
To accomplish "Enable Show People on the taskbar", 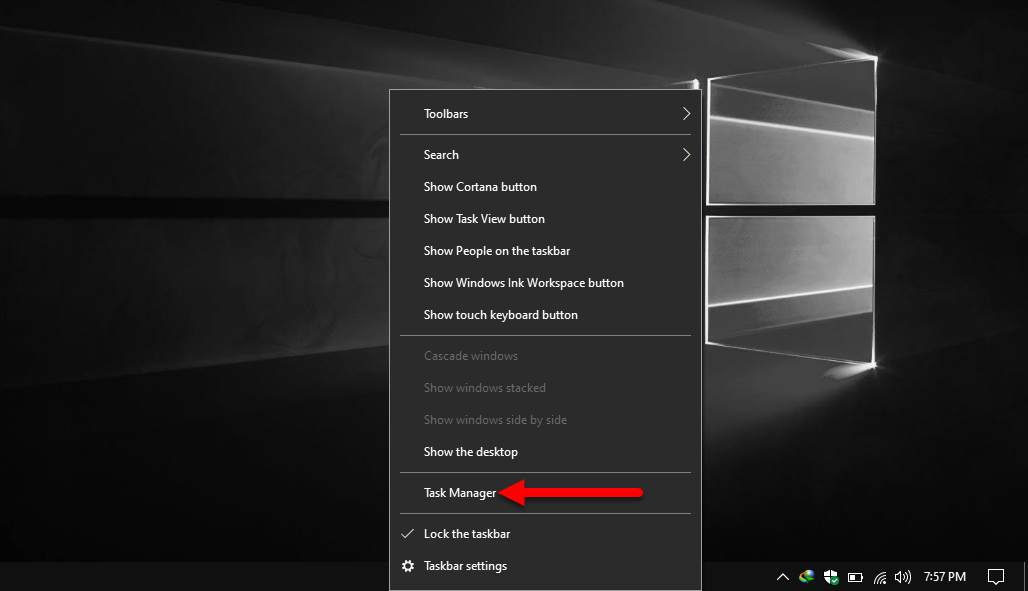I will click(x=545, y=251).
